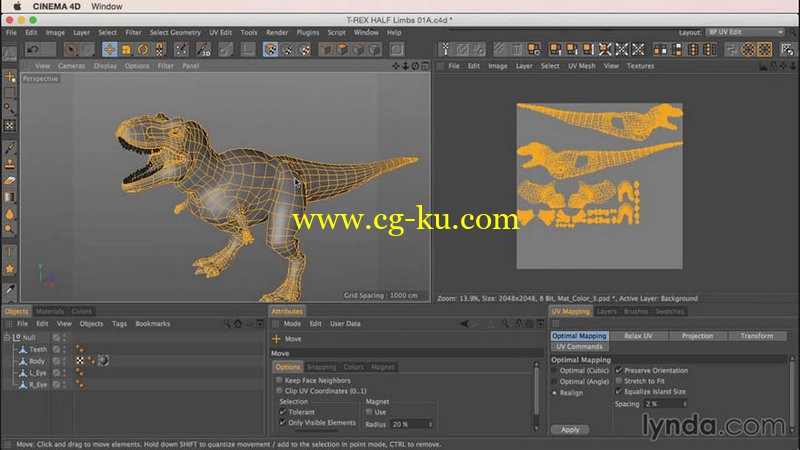Select the gradient tool in left palette
Screen dimensions: 800x450
click(10, 197)
